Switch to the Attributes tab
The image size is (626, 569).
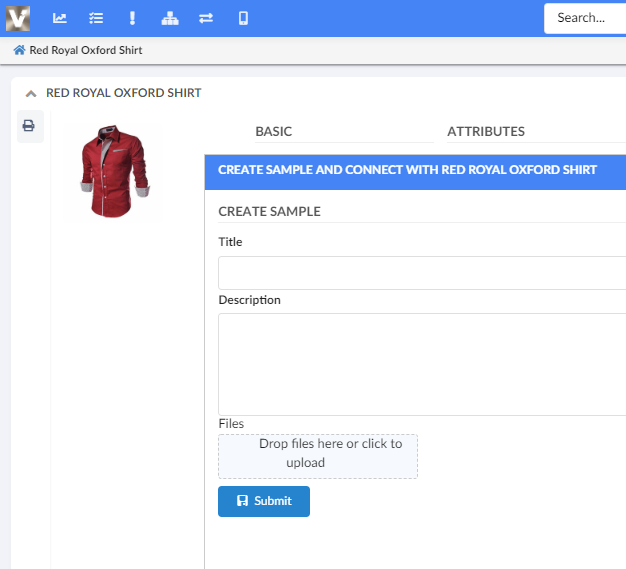485,131
